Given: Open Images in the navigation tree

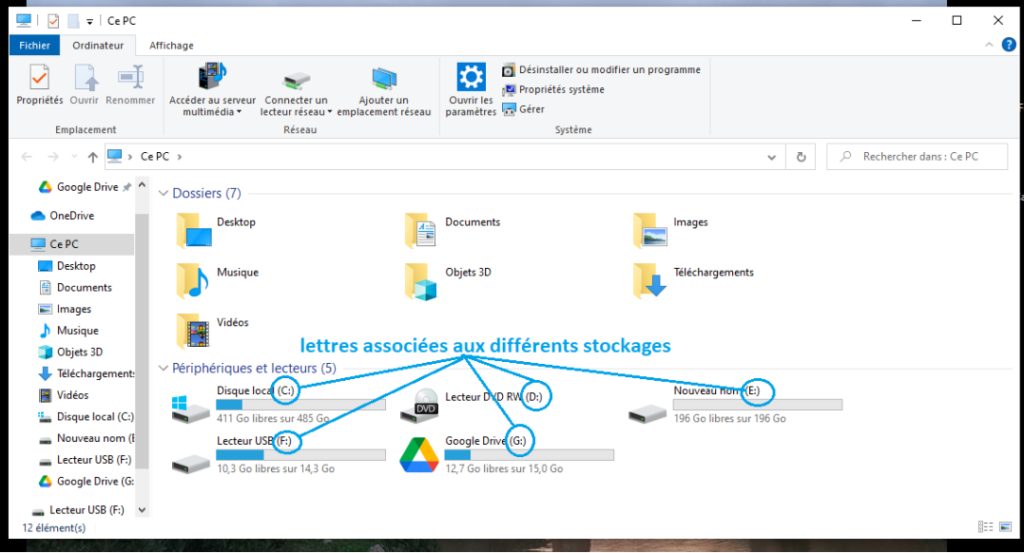Looking at the screenshot, I should click(x=65, y=309).
